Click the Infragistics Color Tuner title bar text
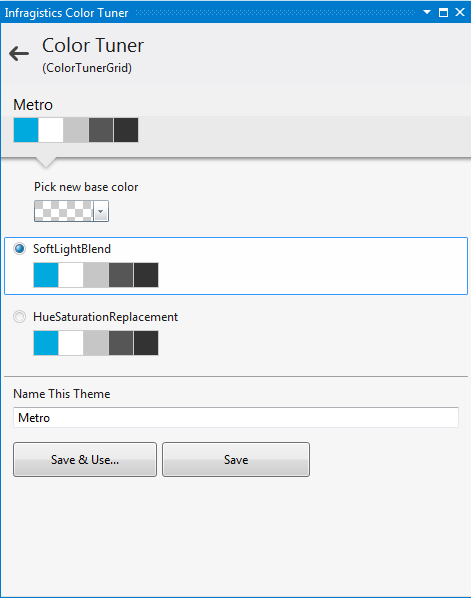Image resolution: width=471 pixels, height=598 pixels. [x=66, y=13]
